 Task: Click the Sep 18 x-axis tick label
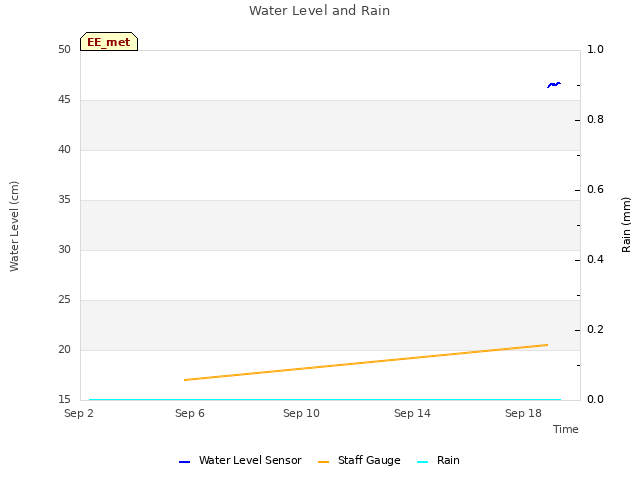[x=523, y=413]
